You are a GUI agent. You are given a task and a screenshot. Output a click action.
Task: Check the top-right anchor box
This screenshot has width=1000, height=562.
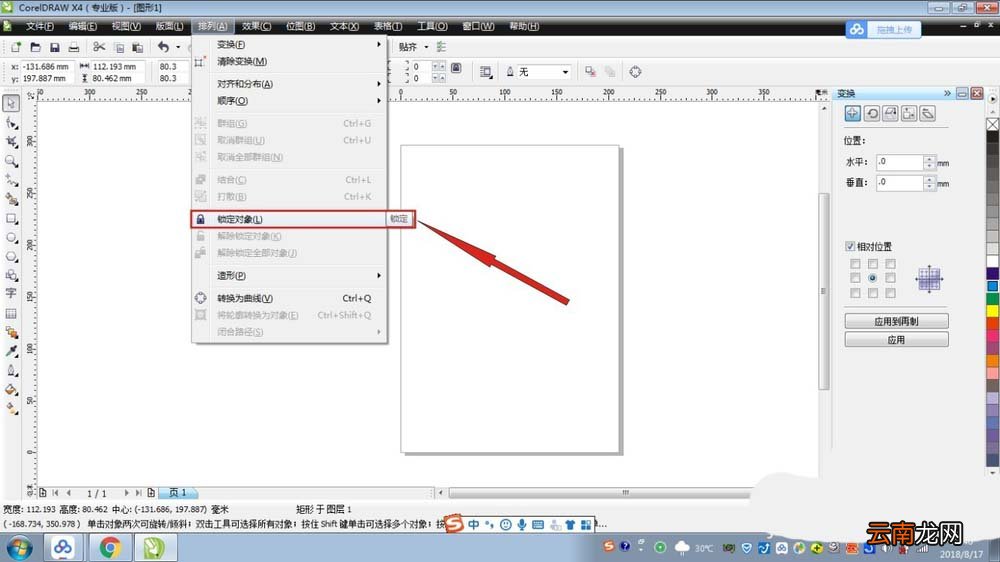[890, 263]
